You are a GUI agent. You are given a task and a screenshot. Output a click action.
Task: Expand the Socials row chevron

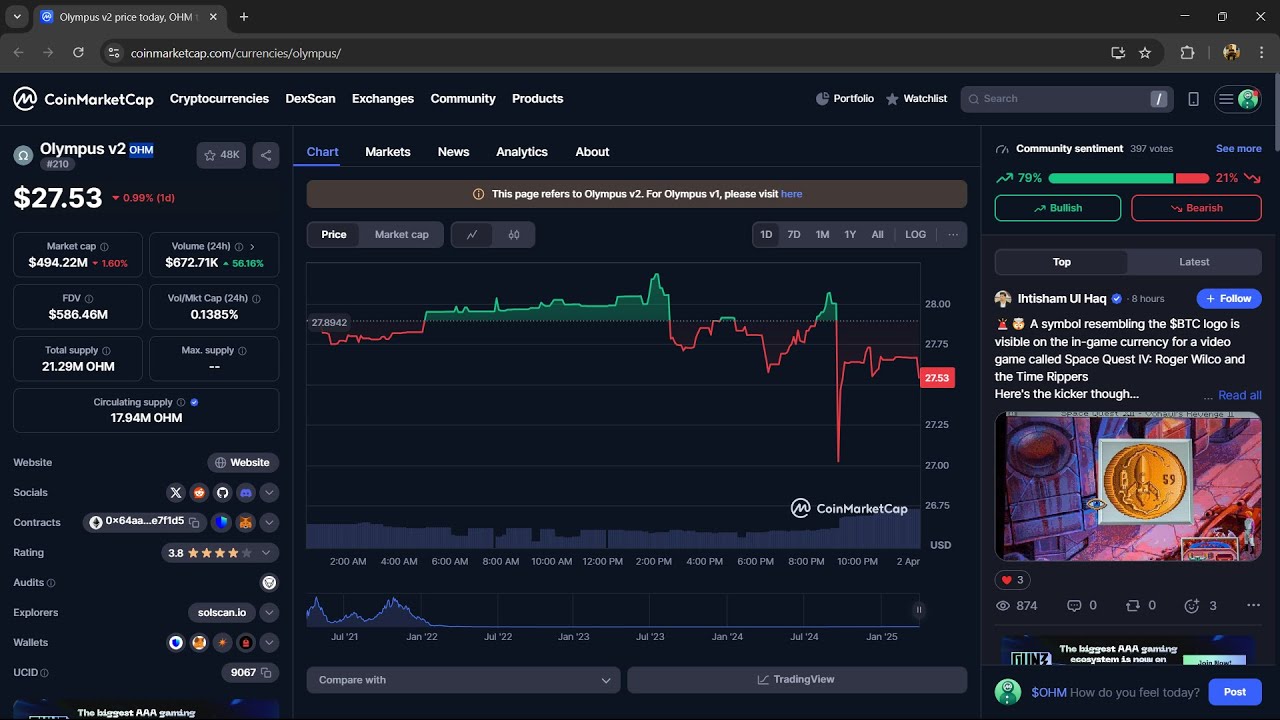tap(269, 492)
